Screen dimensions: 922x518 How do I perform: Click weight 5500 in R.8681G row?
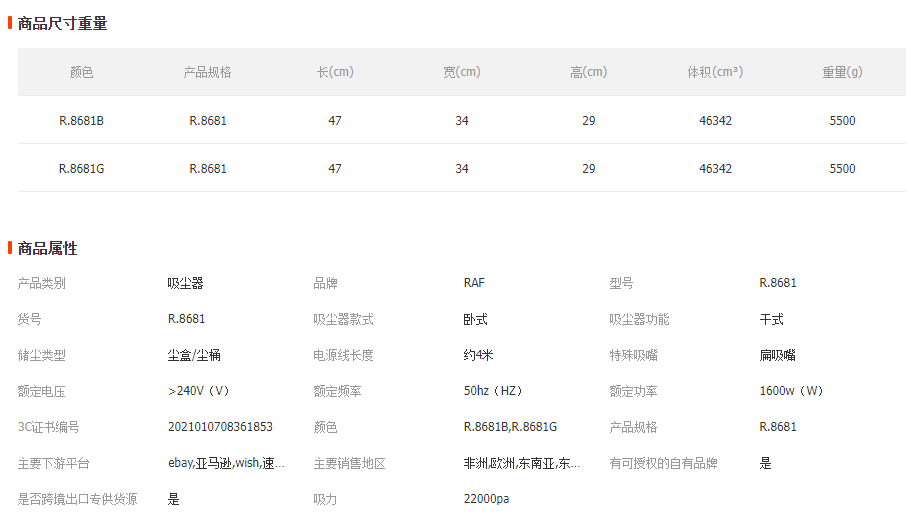[x=842, y=169]
